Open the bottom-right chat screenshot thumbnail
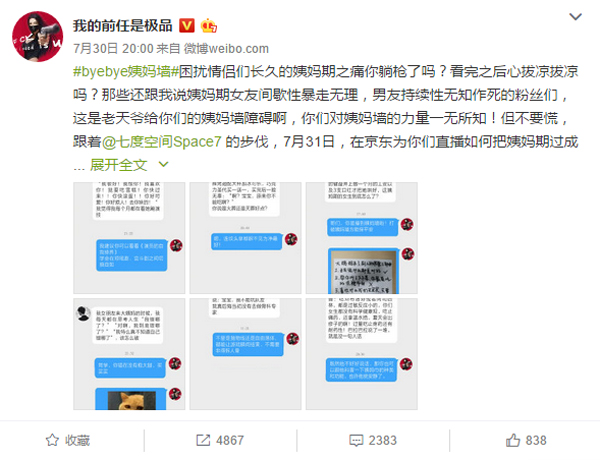This screenshot has width=600, height=460. click(362, 354)
